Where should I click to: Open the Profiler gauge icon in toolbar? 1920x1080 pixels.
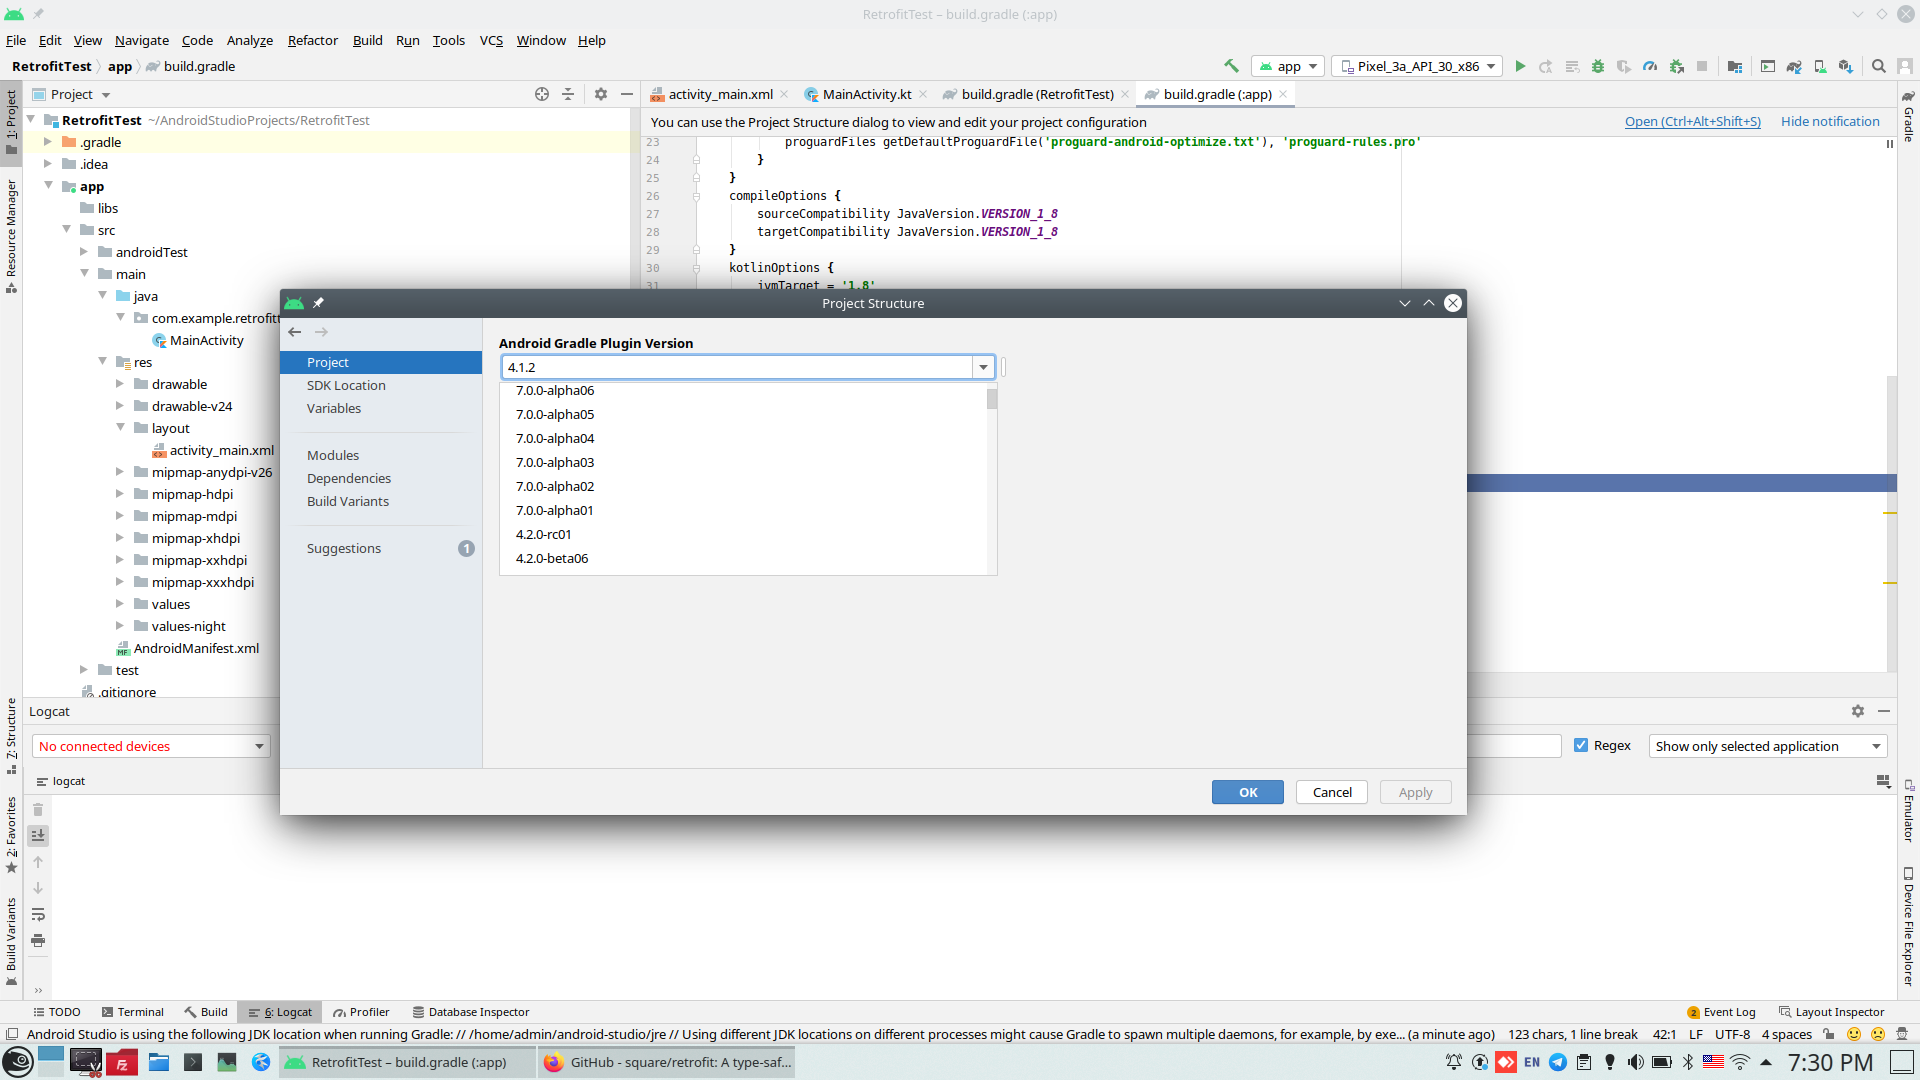point(1650,66)
